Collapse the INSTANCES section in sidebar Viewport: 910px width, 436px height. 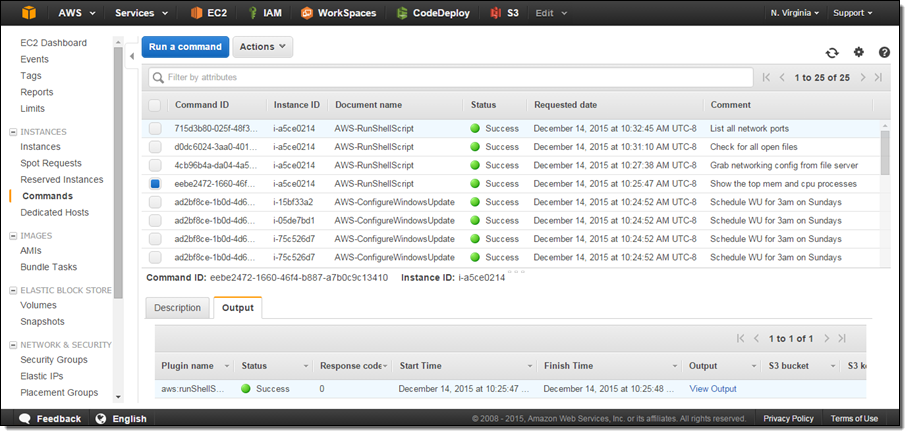(13, 132)
